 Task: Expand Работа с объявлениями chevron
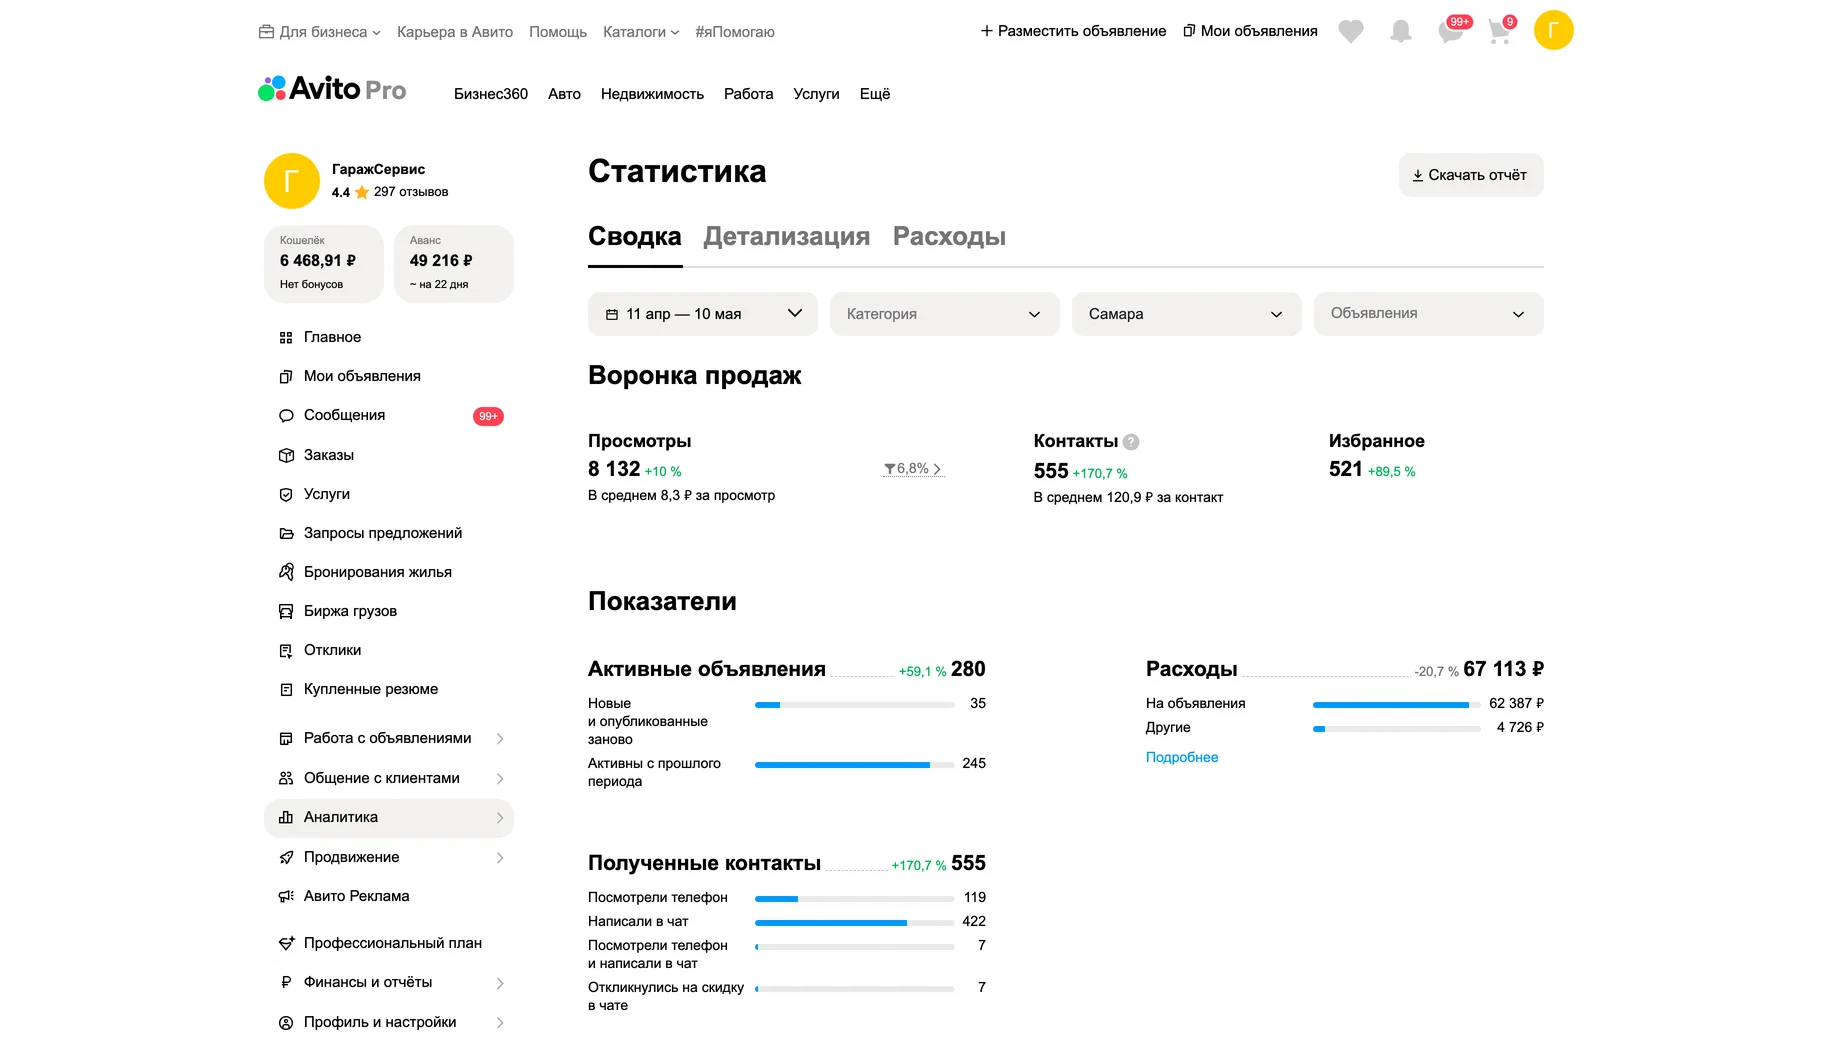500,739
